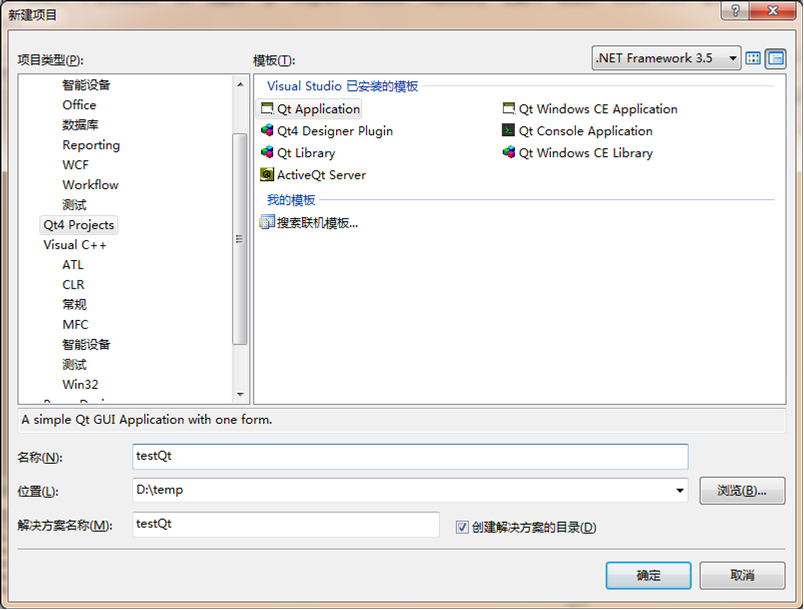
Task: Select the Qt Windows CE Application icon
Action: 509,109
